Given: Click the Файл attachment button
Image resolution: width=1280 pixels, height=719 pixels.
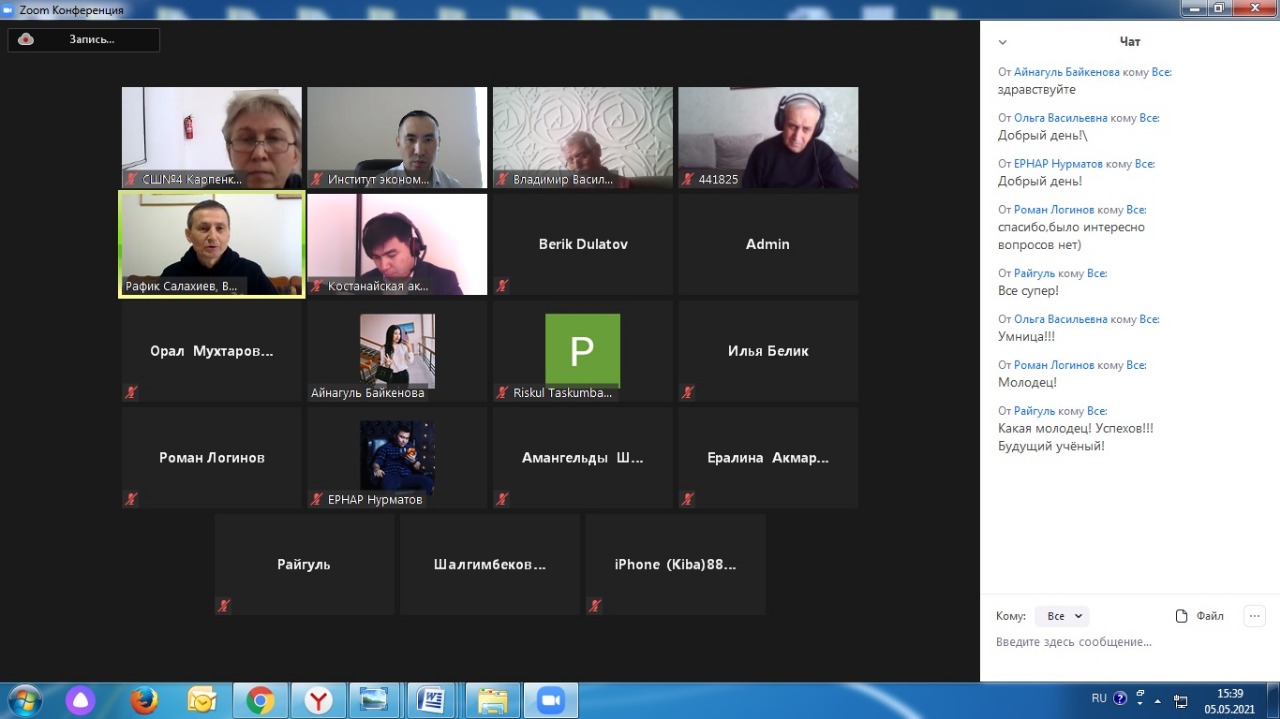Looking at the screenshot, I should (x=1200, y=616).
